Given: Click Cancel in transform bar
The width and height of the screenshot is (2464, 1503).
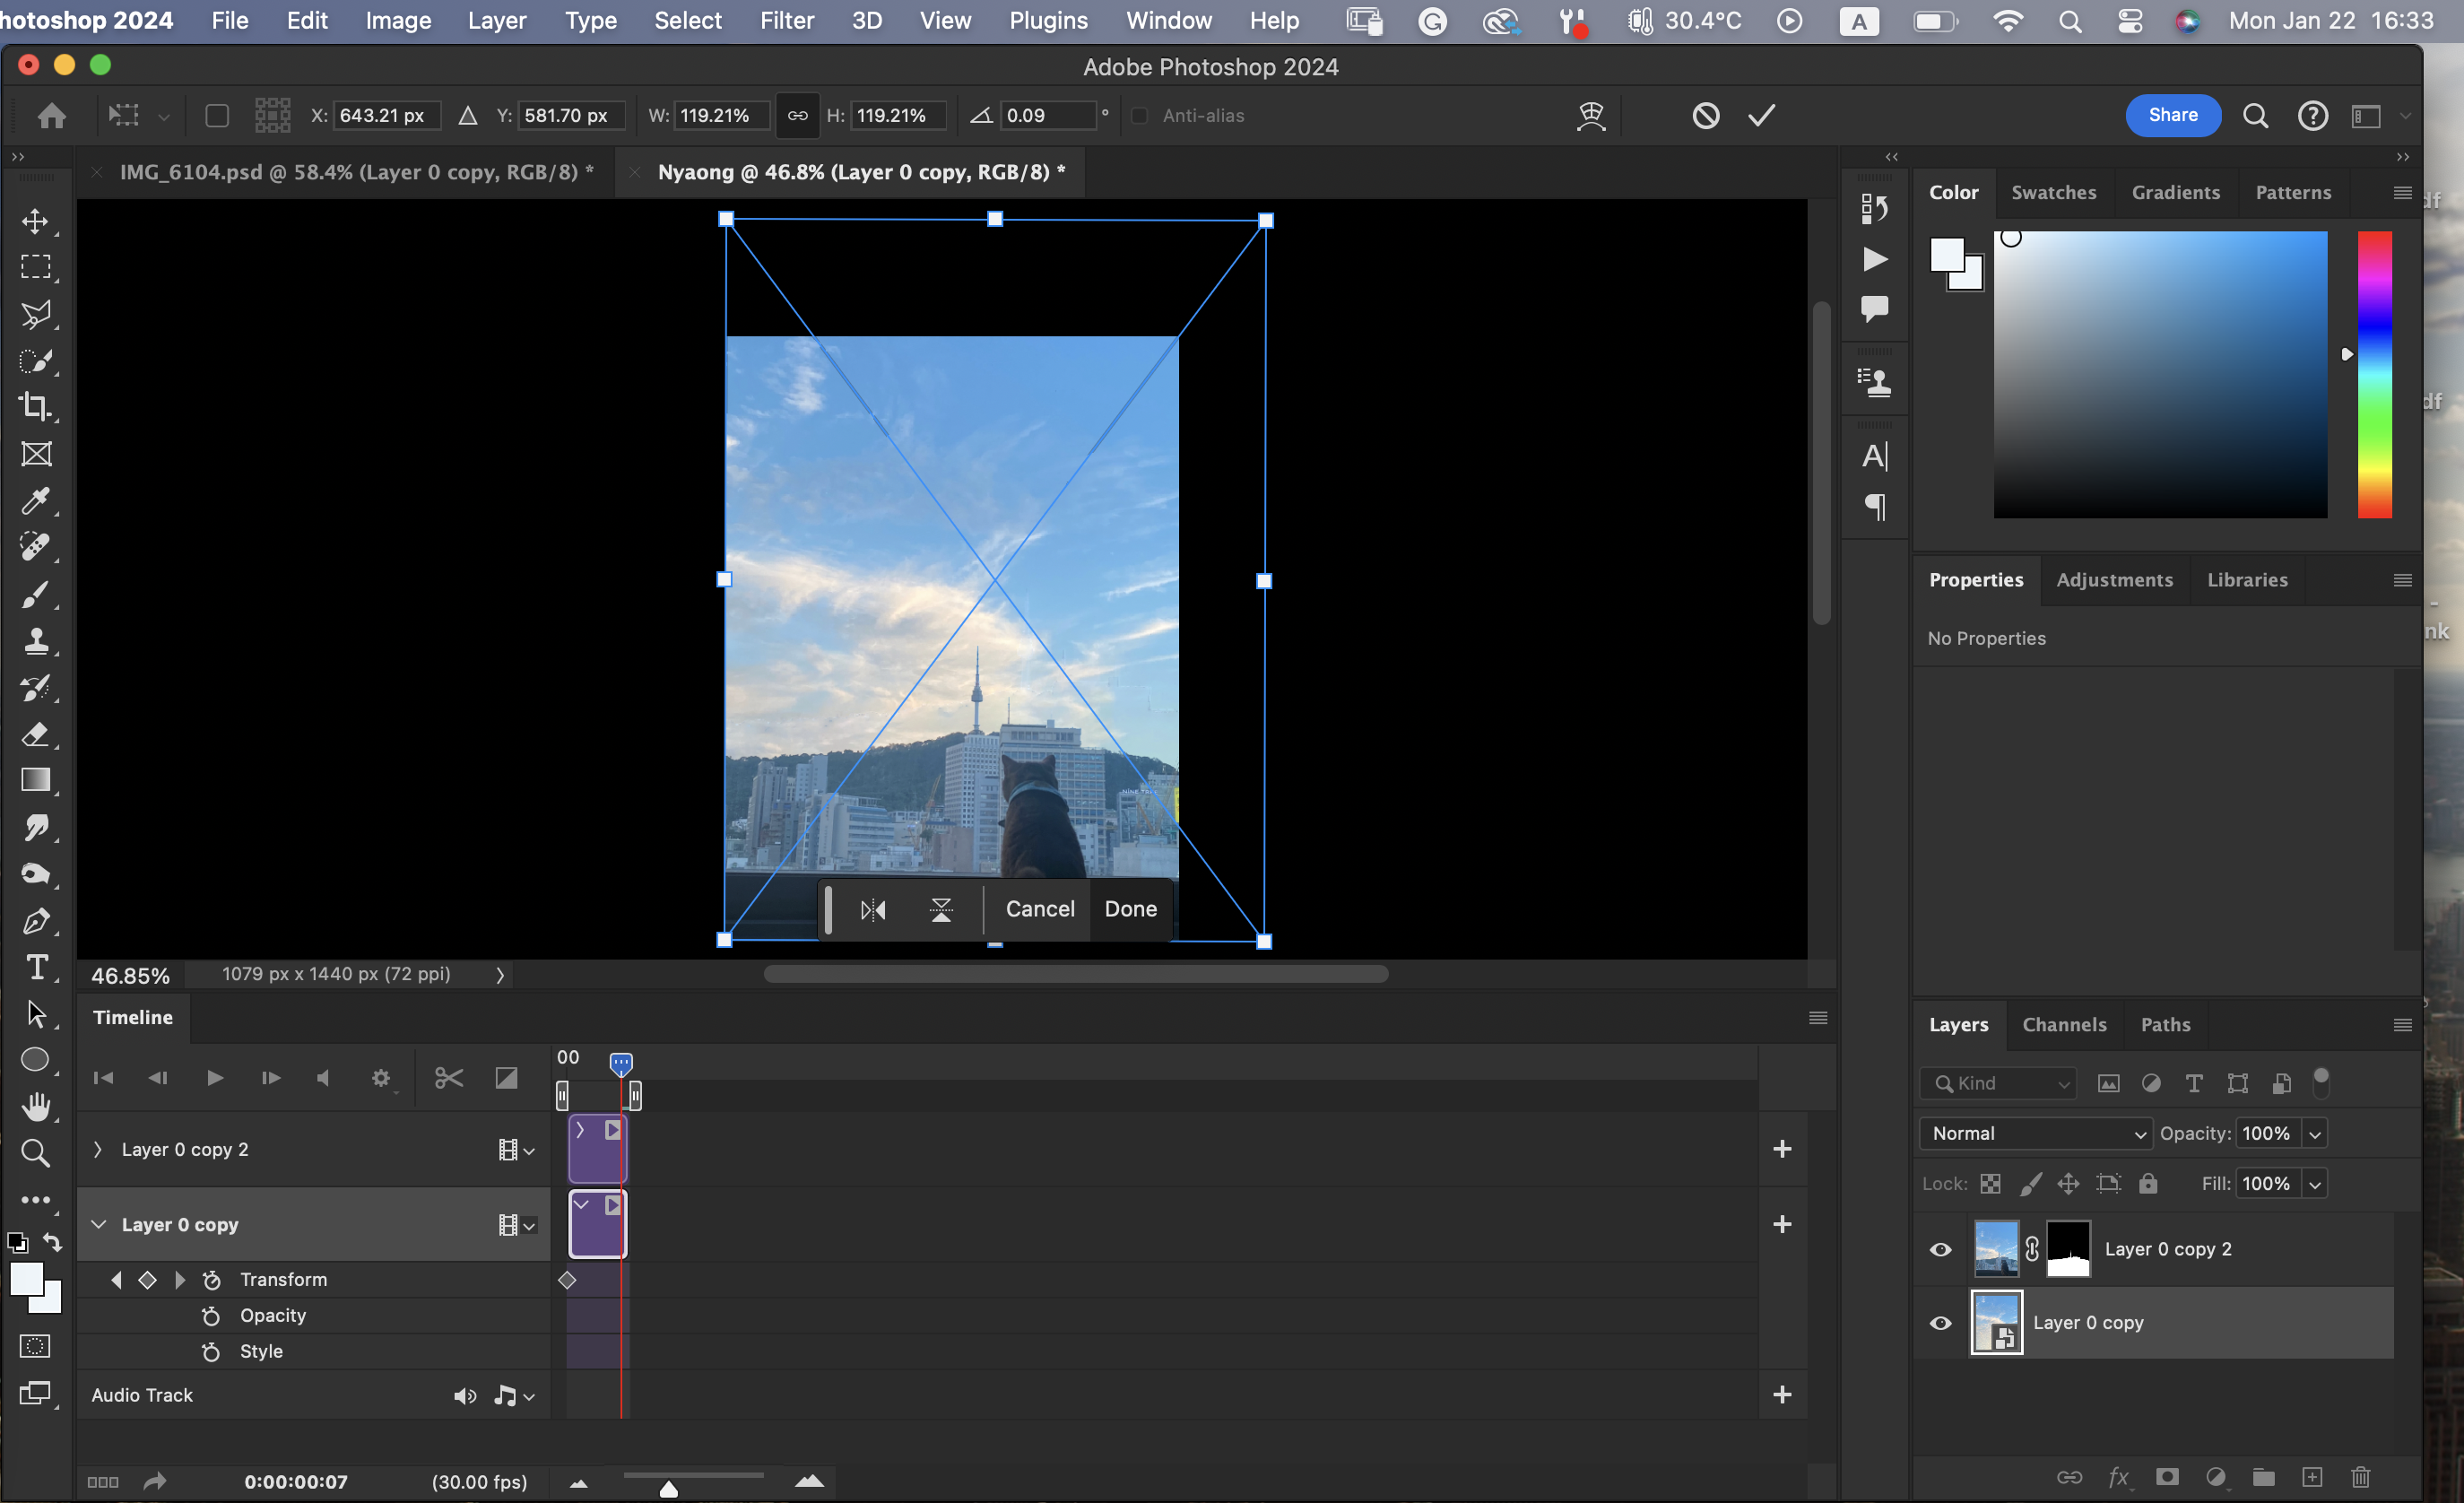Looking at the screenshot, I should click(1039, 909).
